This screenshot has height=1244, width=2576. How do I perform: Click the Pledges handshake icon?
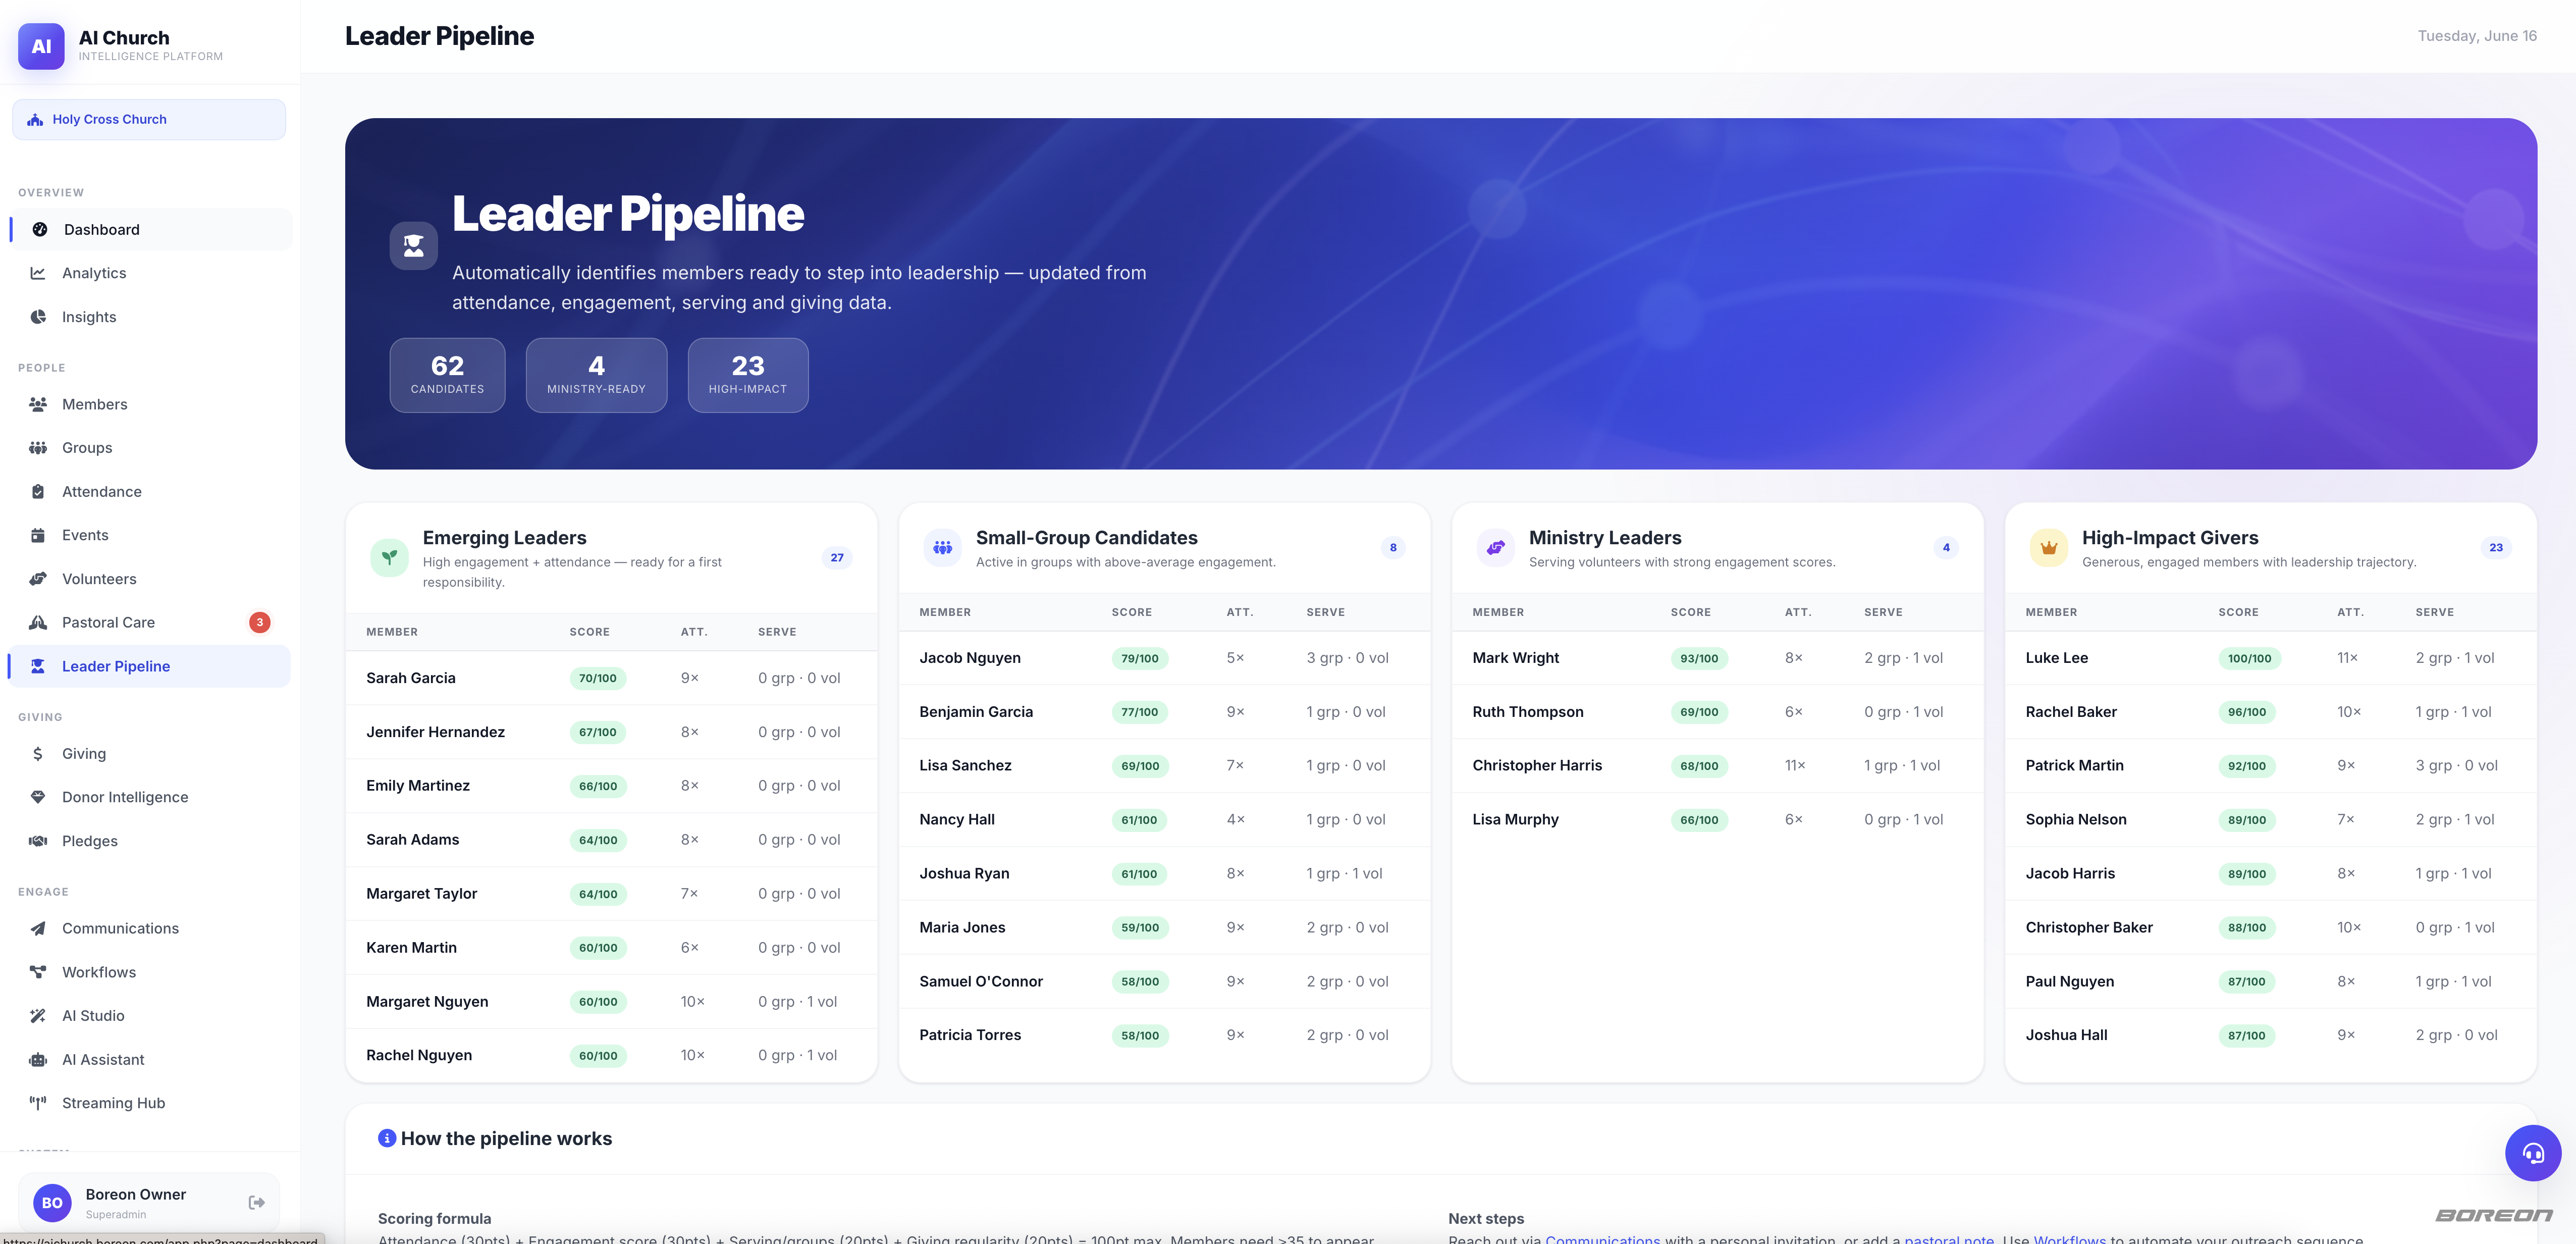(38, 841)
